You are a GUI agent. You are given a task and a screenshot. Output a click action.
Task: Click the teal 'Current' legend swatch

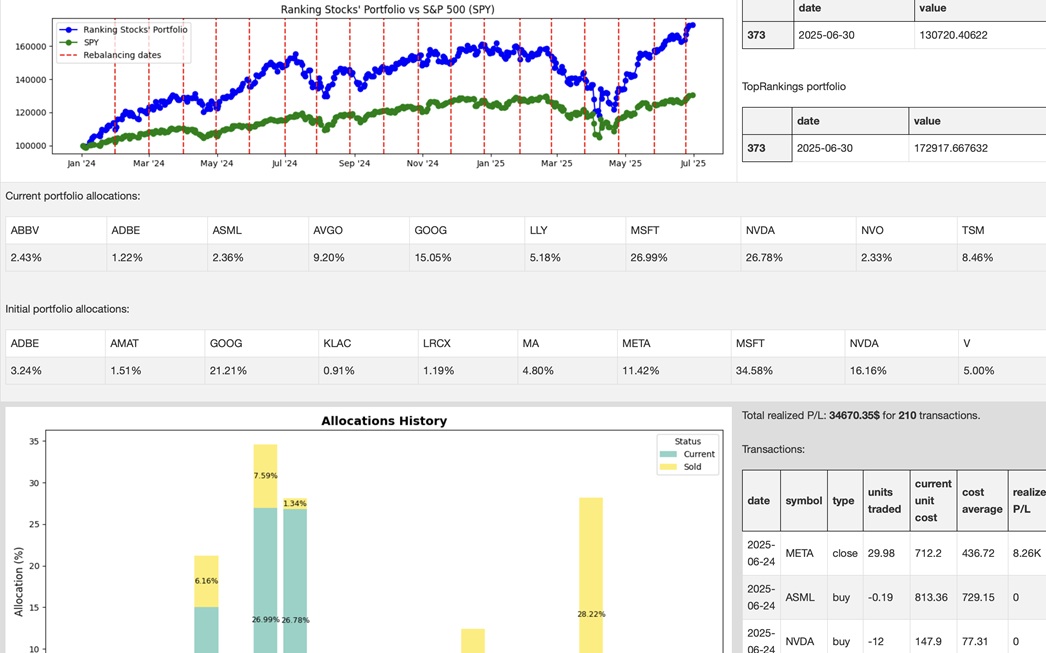pos(668,454)
